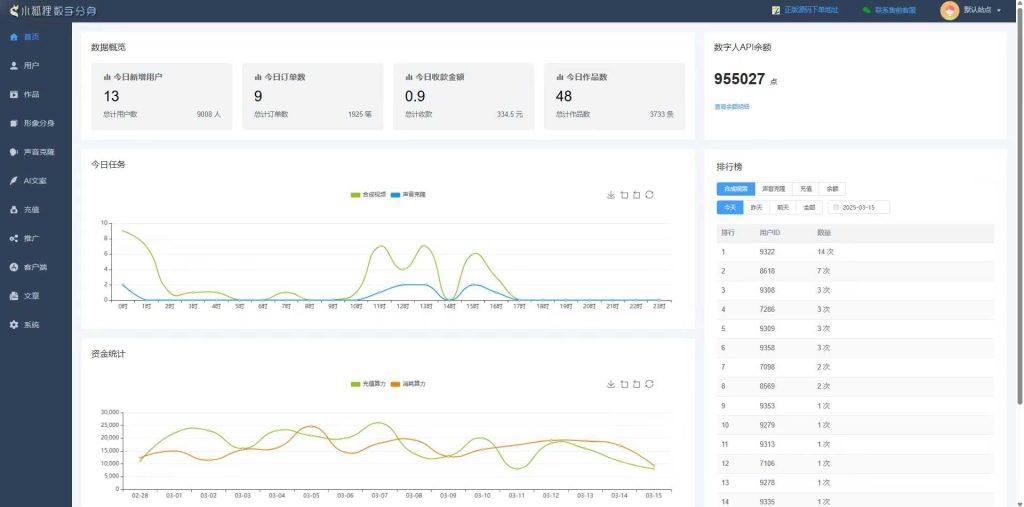Click the 查看余额明细 link
Image resolution: width=1024 pixels, height=507 pixels.
[732, 106]
